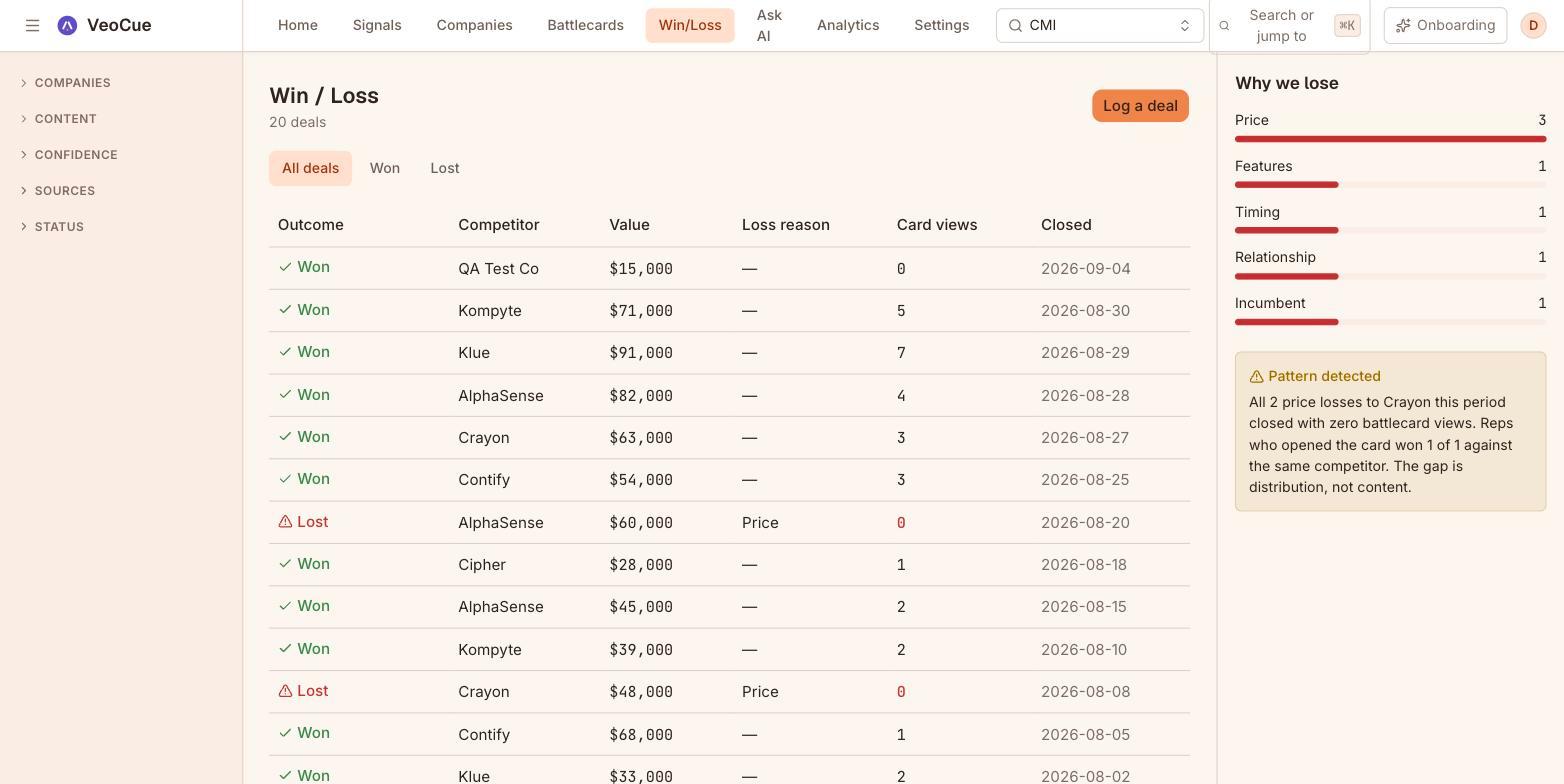Open the Signals nav tab

(377, 25)
